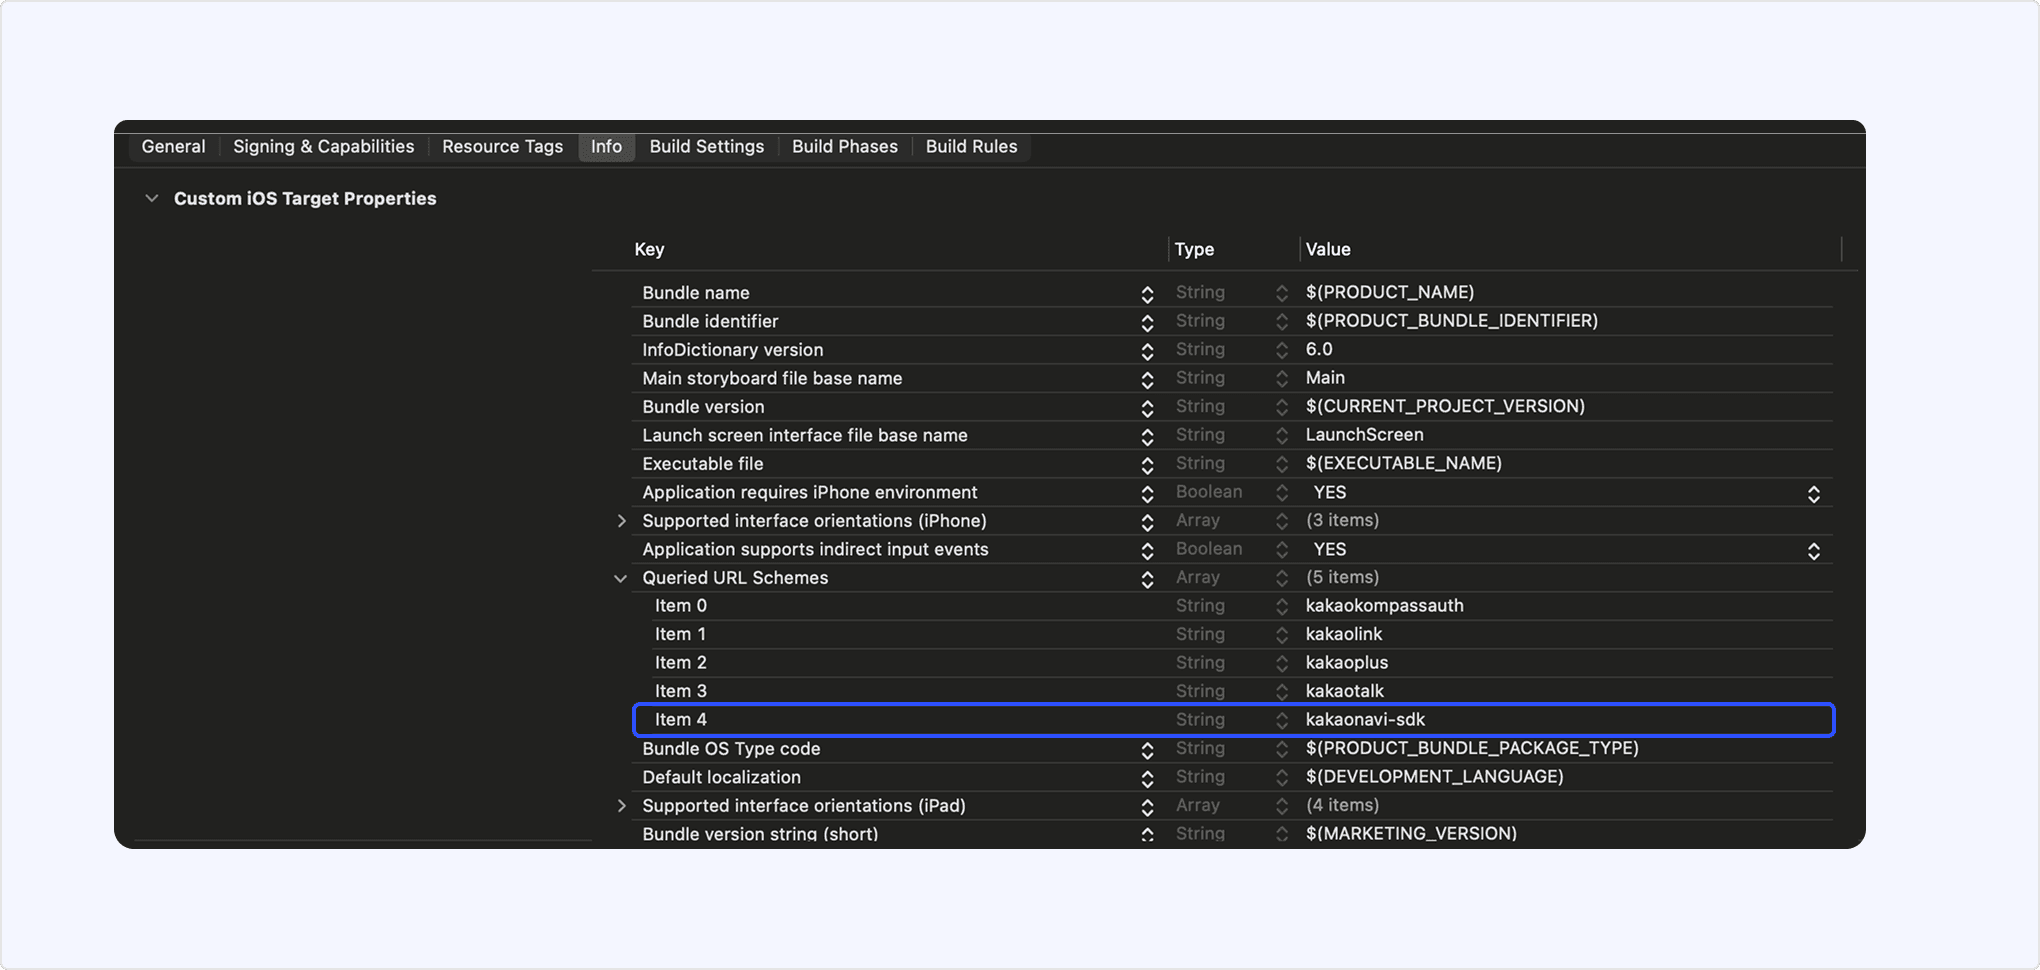The width and height of the screenshot is (2040, 970).
Task: Open the Signing & Capabilities tab
Action: click(323, 147)
